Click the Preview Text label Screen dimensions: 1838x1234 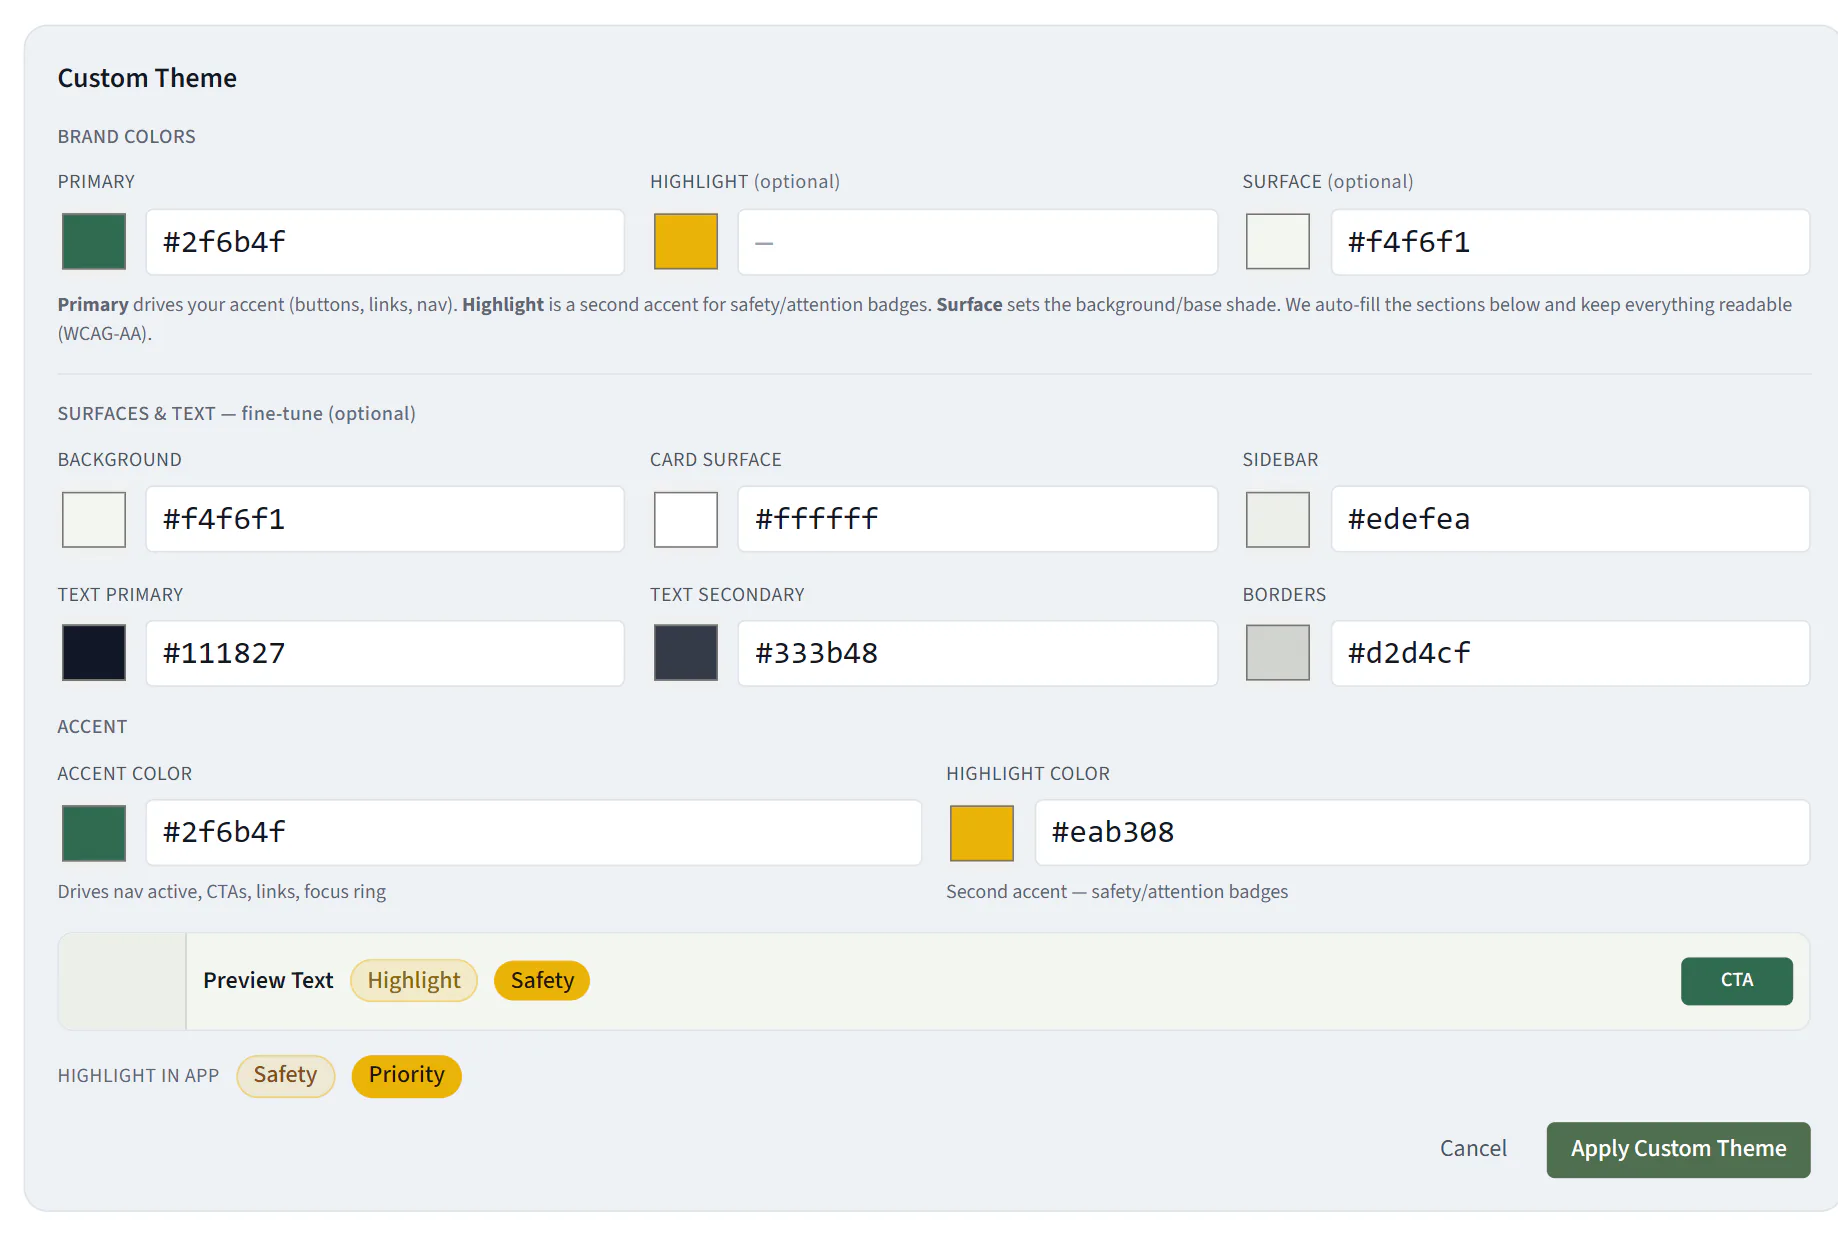[268, 981]
